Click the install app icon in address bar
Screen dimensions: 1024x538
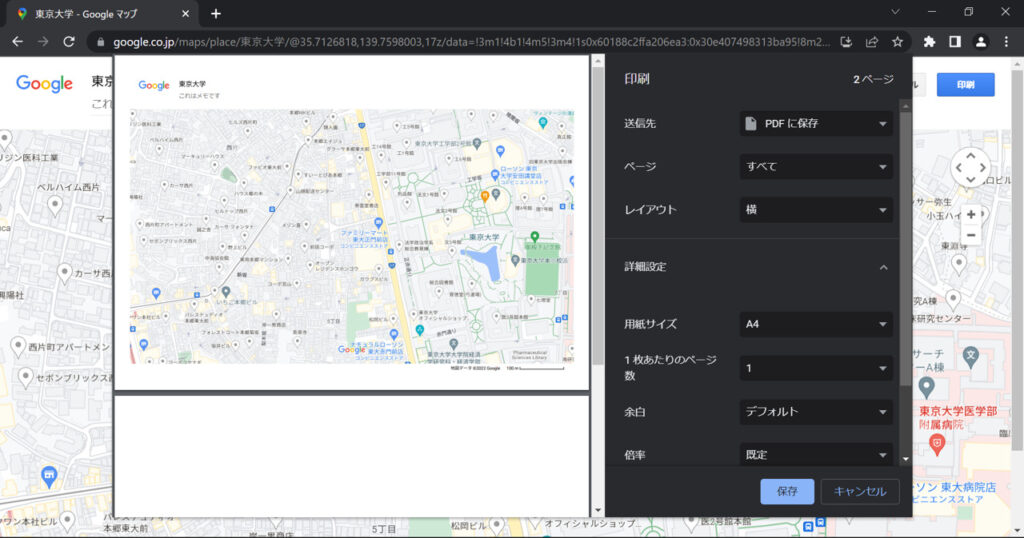pos(846,42)
